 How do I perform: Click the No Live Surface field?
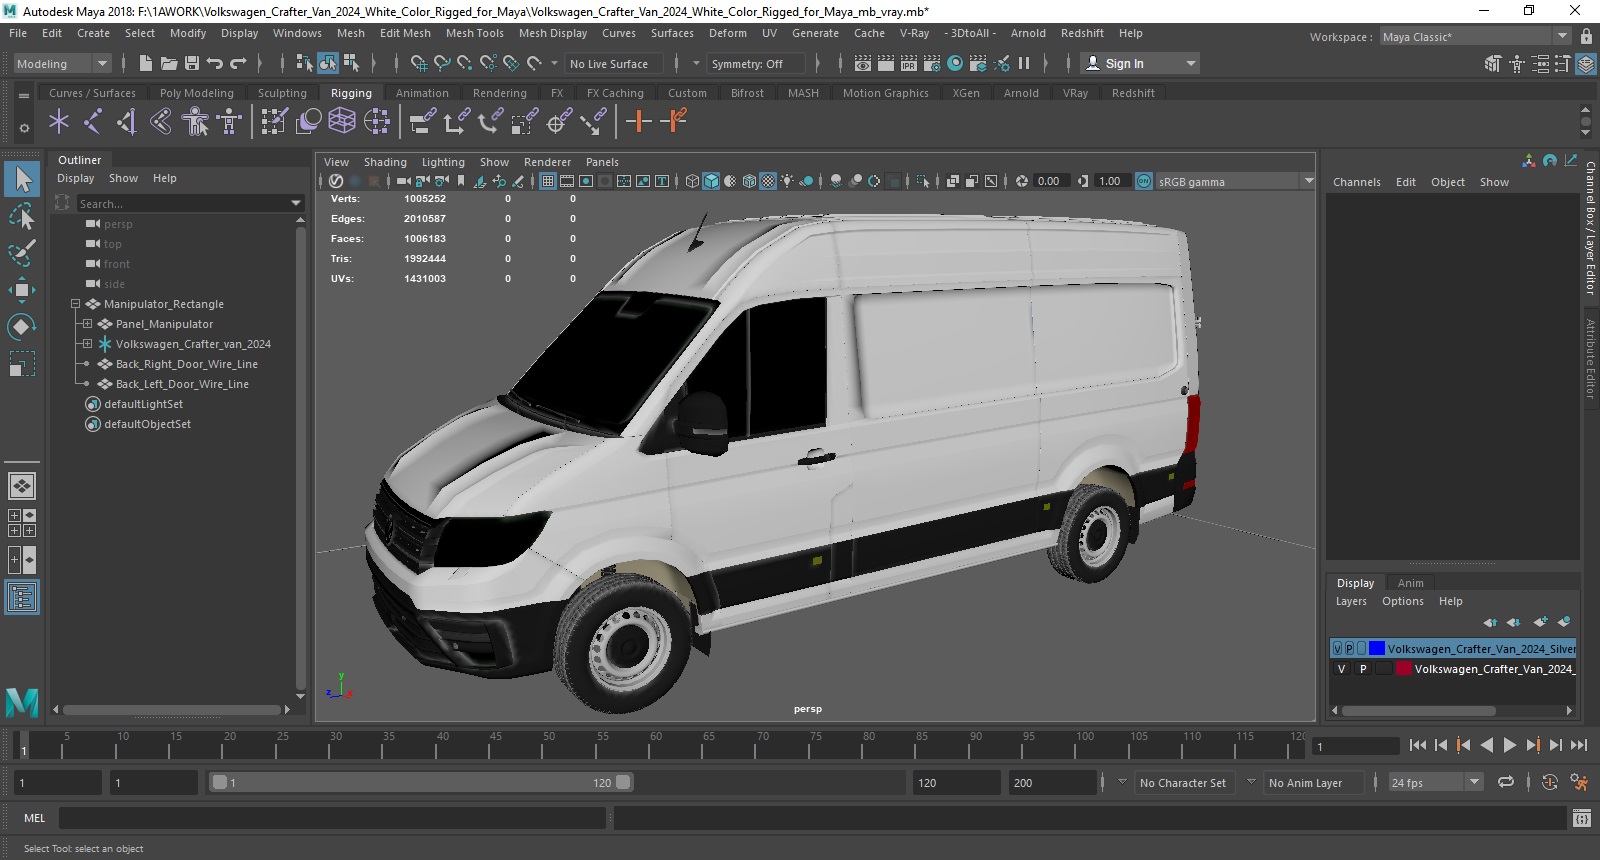click(615, 63)
